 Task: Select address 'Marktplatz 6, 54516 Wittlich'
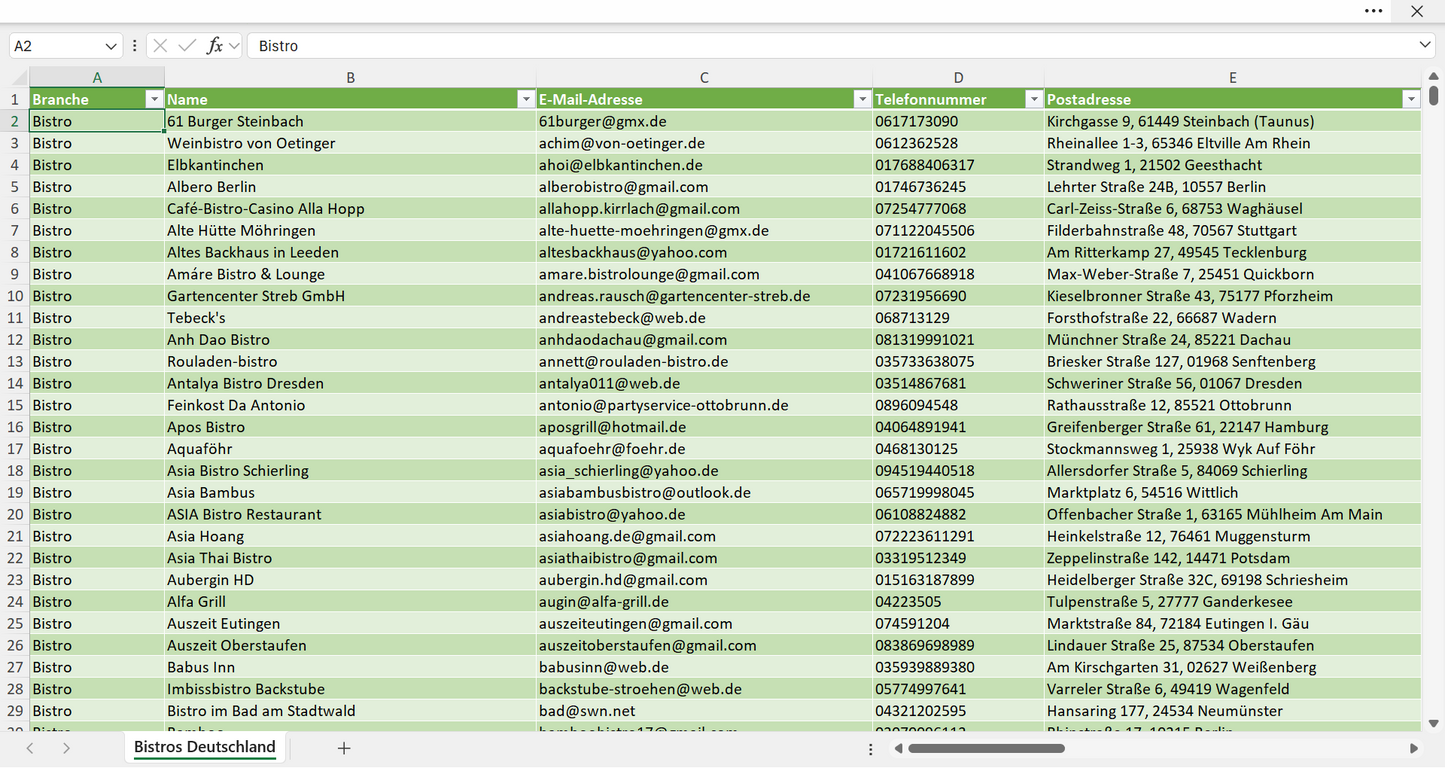1233,493
